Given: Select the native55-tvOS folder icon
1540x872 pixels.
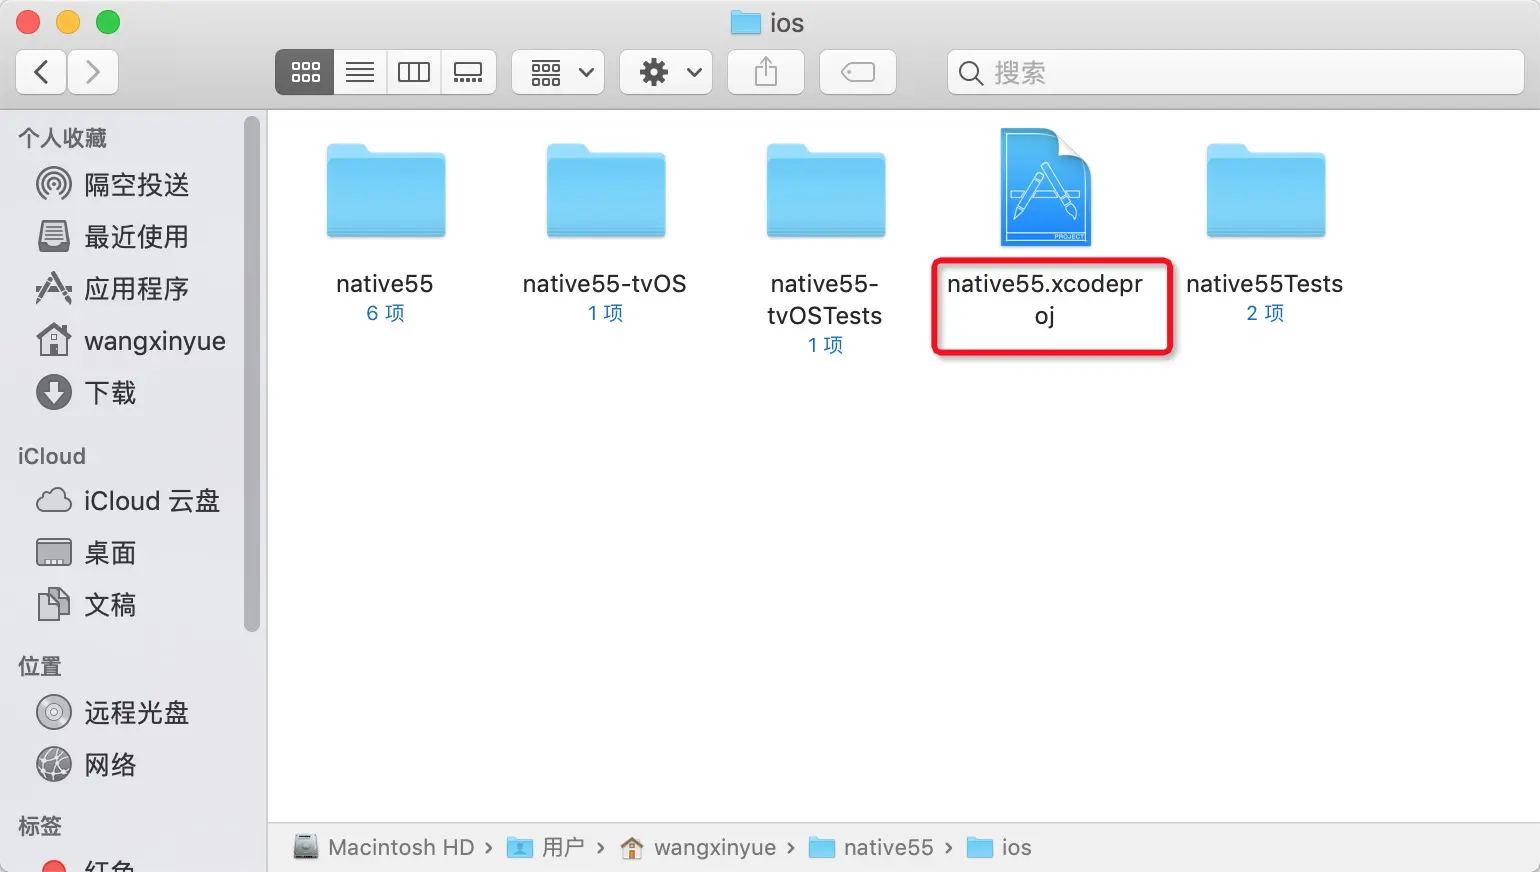Looking at the screenshot, I should 605,190.
